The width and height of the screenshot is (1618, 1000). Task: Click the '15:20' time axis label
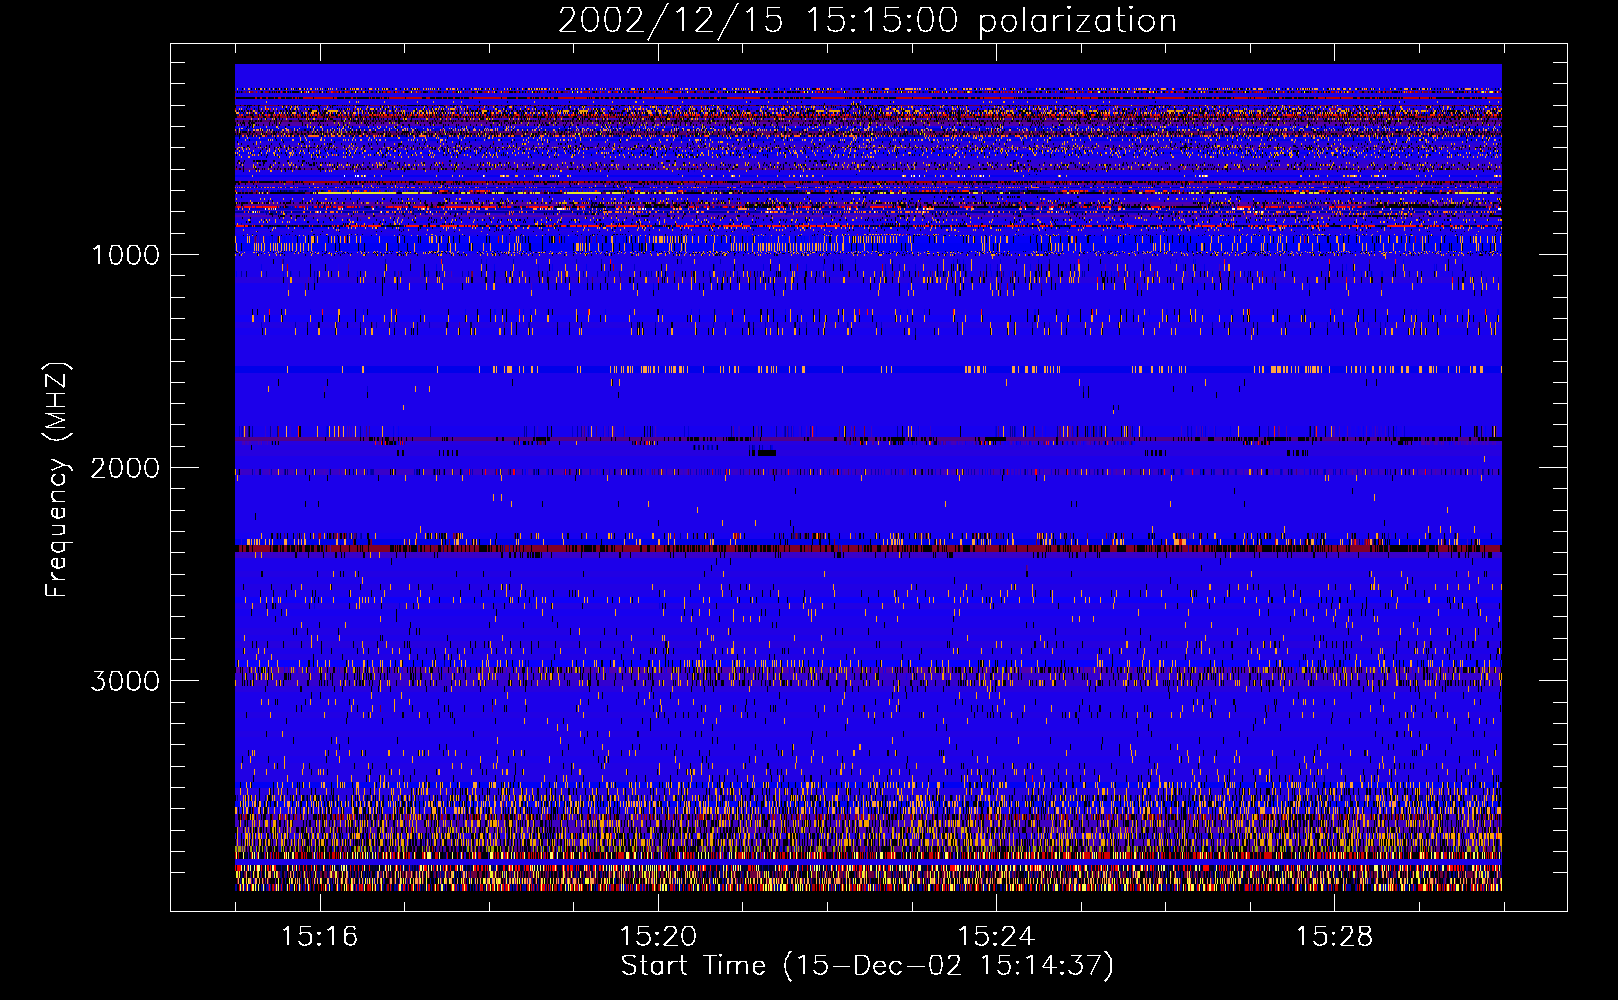pos(658,937)
